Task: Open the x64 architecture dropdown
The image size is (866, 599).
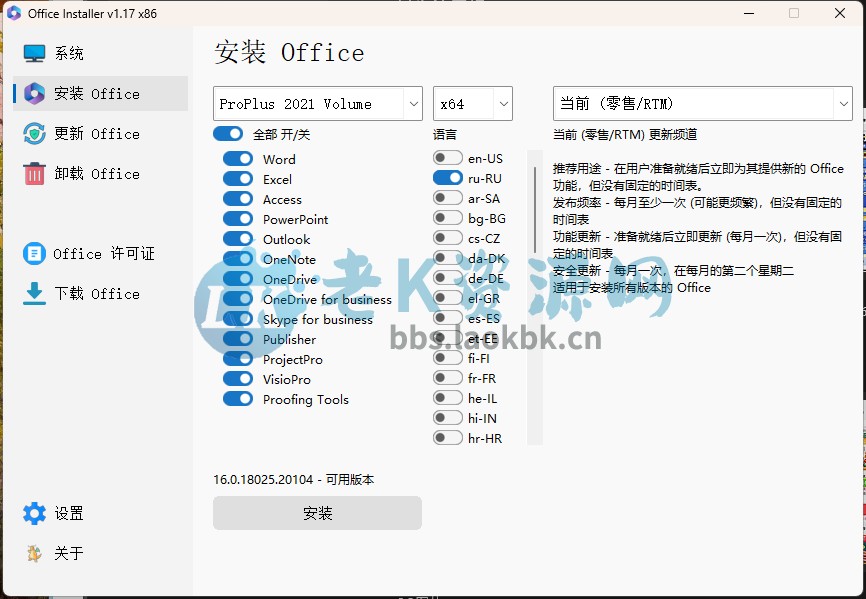Action: pos(473,103)
